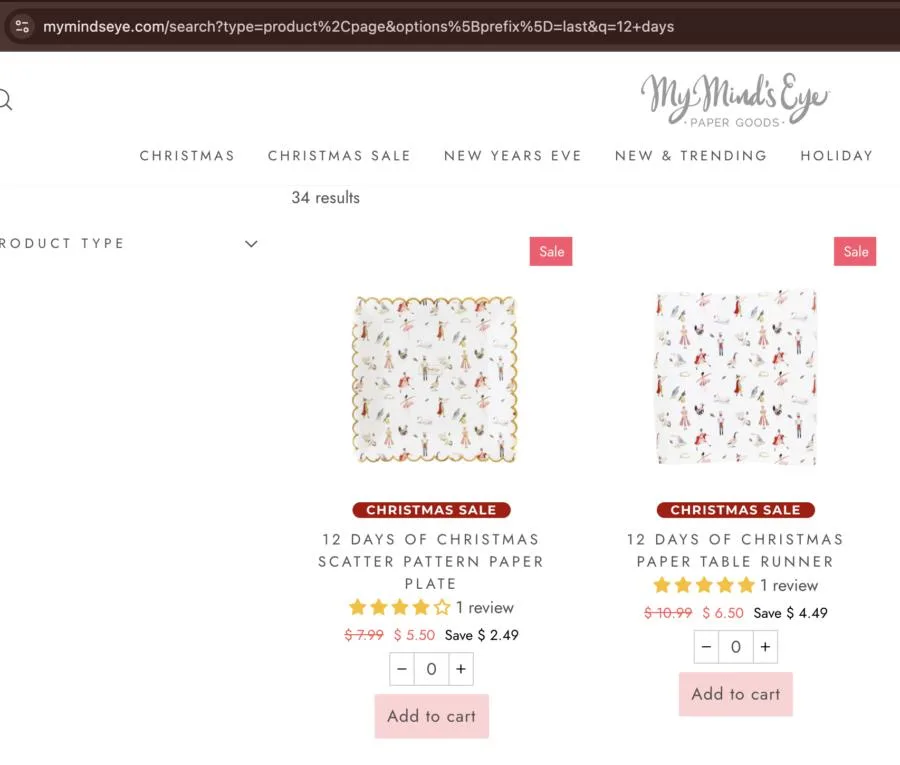Decrease table runner quantity with minus
900x765 pixels.
coord(707,647)
